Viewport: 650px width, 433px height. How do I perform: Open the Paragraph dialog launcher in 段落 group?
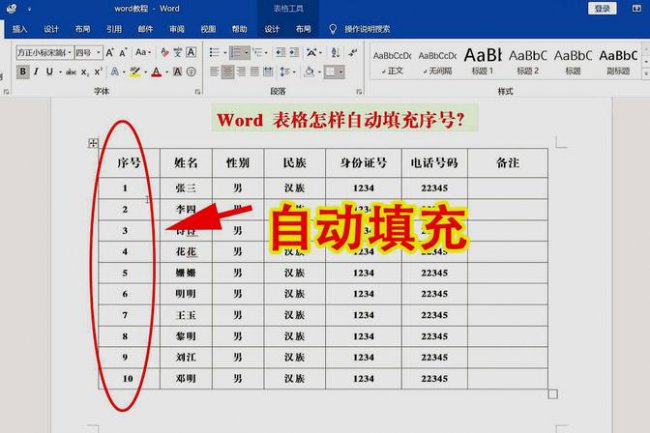359,92
